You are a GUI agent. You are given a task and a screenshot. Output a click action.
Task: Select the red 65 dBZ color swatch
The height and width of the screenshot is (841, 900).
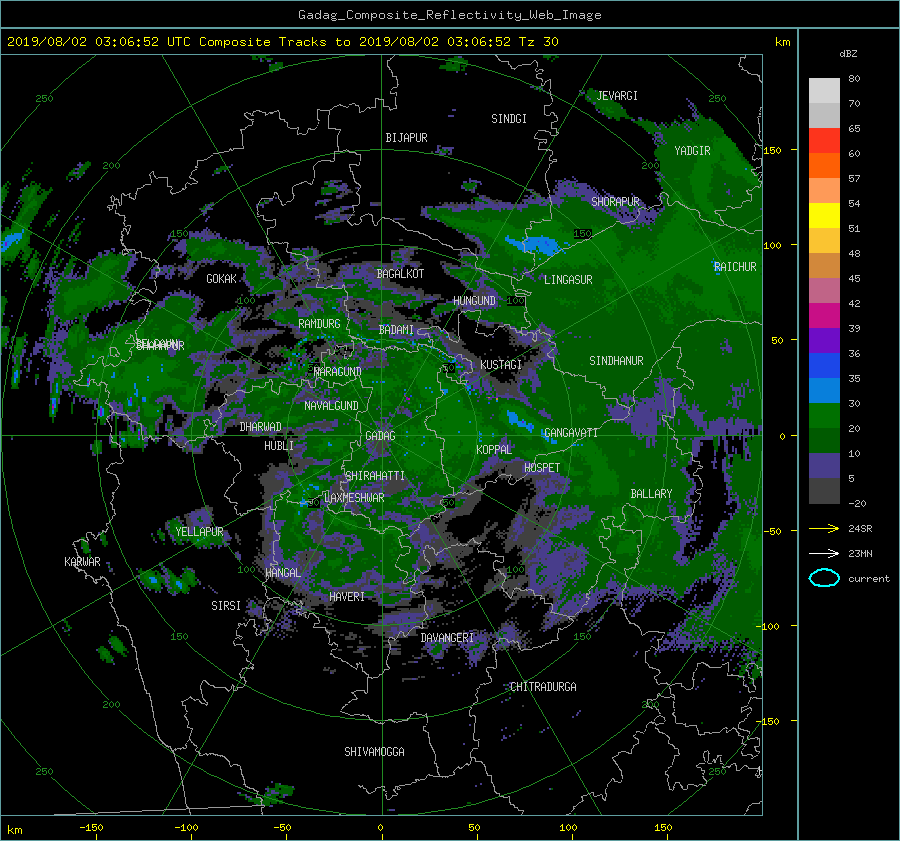pyautogui.click(x=824, y=140)
